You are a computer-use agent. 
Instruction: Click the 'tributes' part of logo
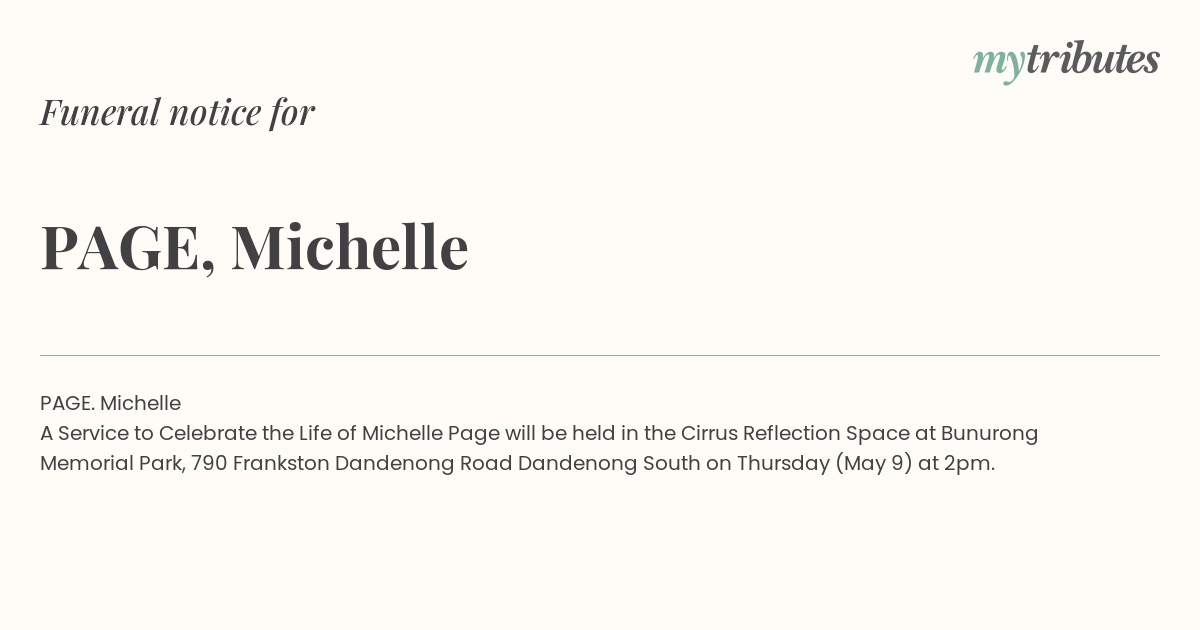[x=1093, y=59]
